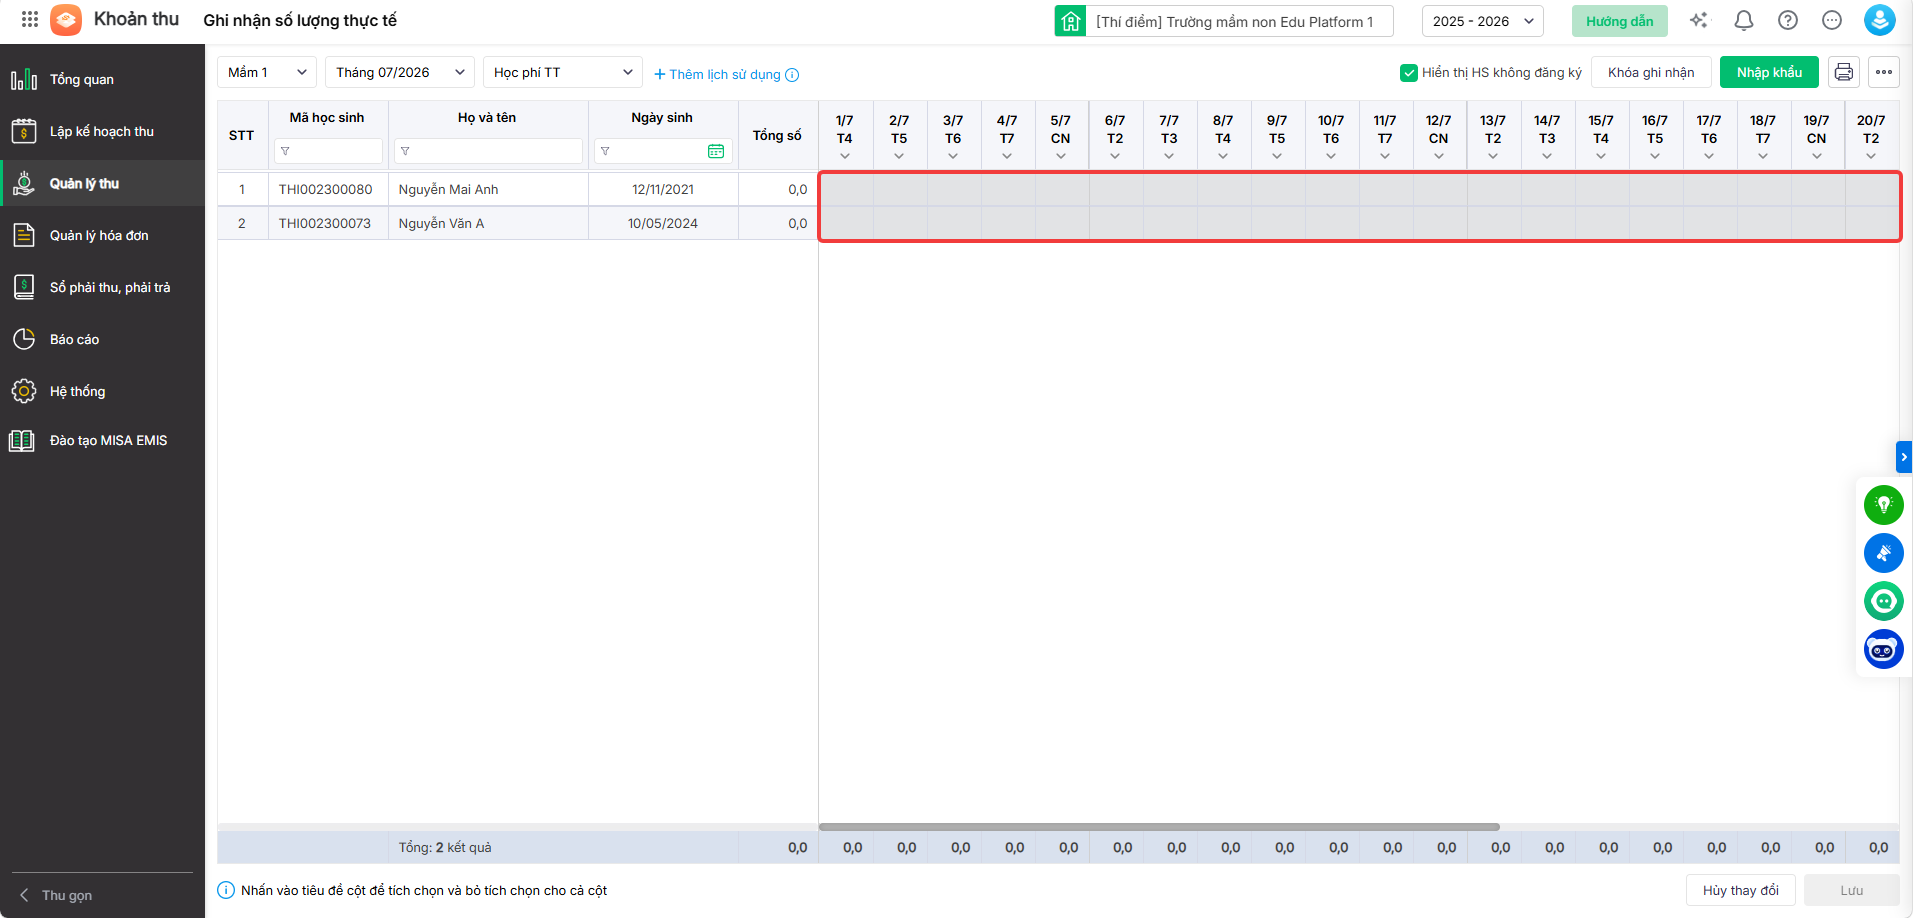Click the filter icon in Ngày sinh column
This screenshot has width=1915, height=918.
605,151
